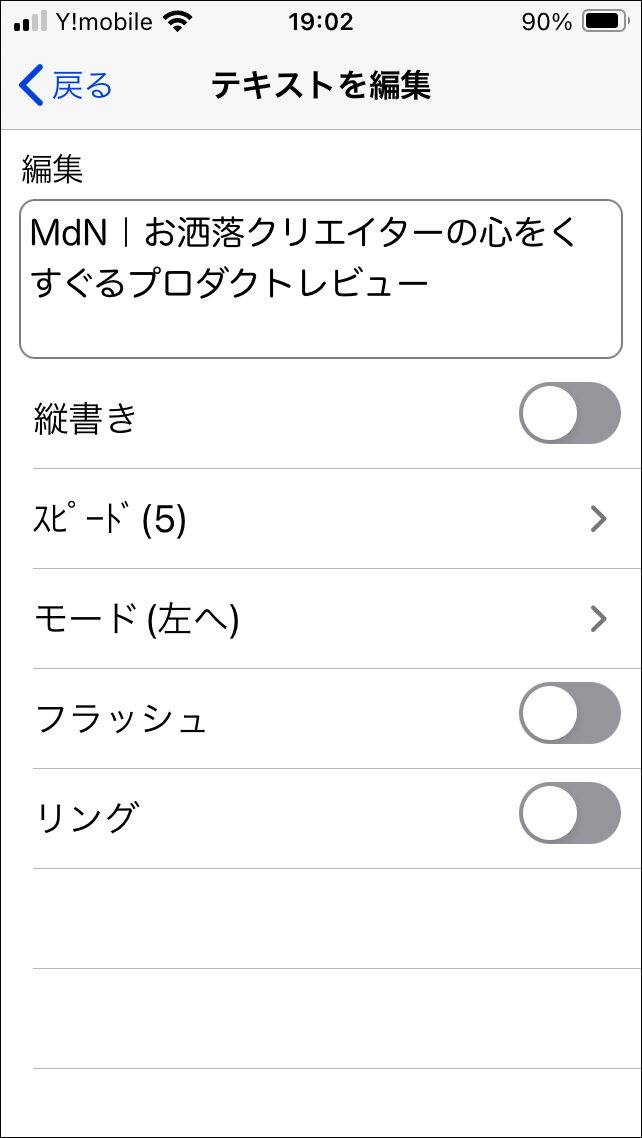
Task: Open speed settings via its chevron
Action: (598, 519)
